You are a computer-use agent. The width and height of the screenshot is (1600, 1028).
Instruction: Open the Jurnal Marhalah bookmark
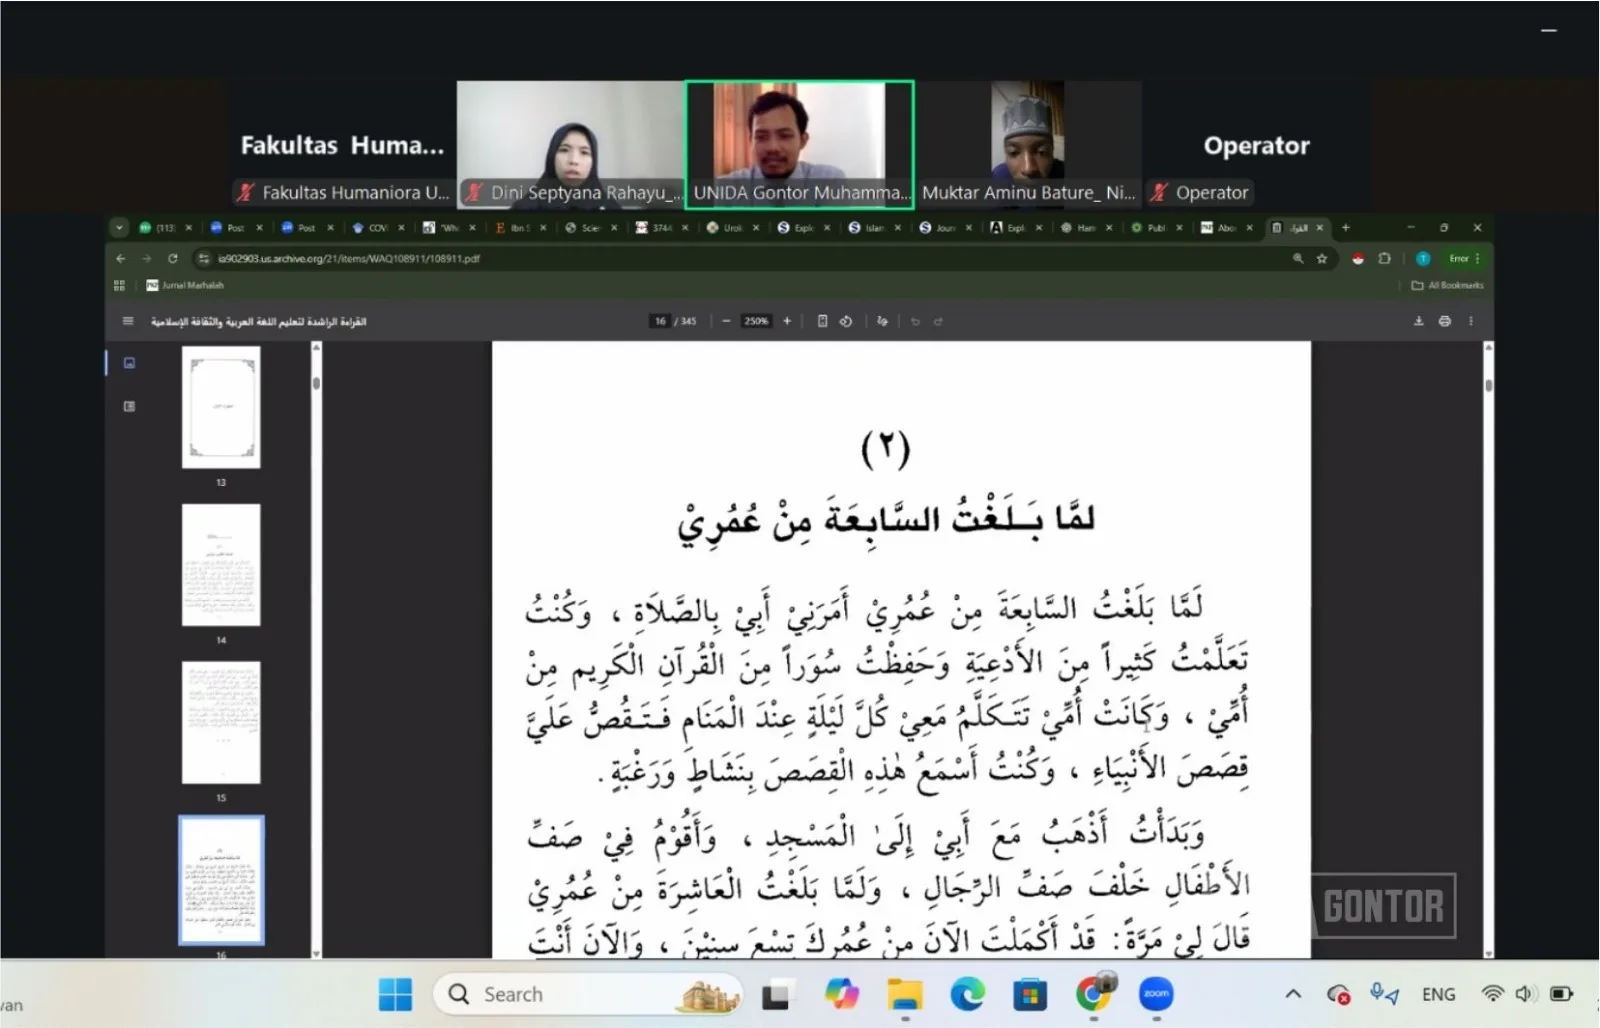(185, 285)
